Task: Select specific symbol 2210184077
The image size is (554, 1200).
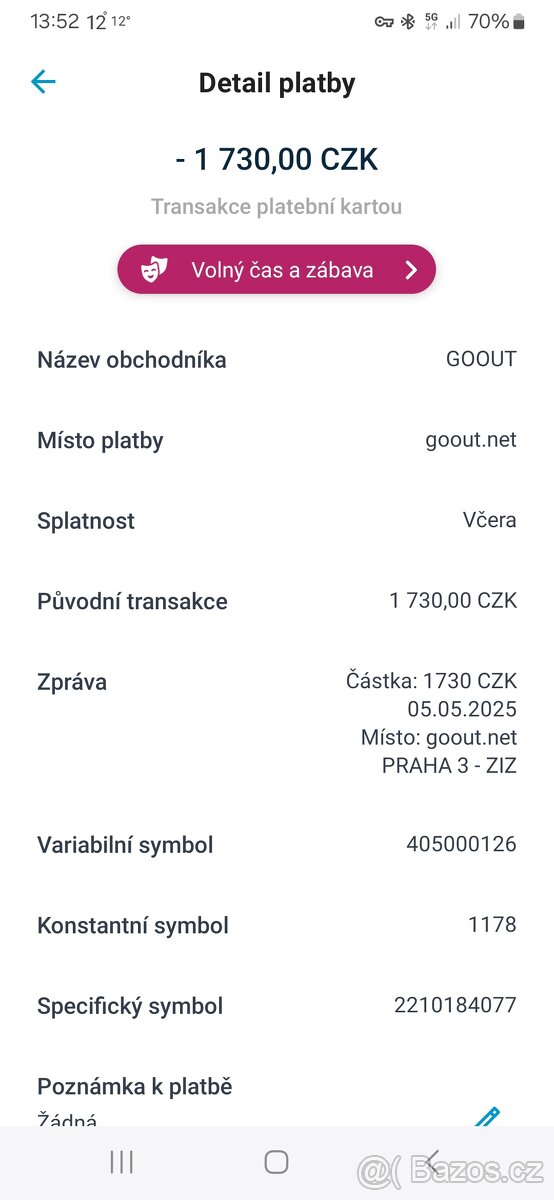Action: pos(455,1005)
